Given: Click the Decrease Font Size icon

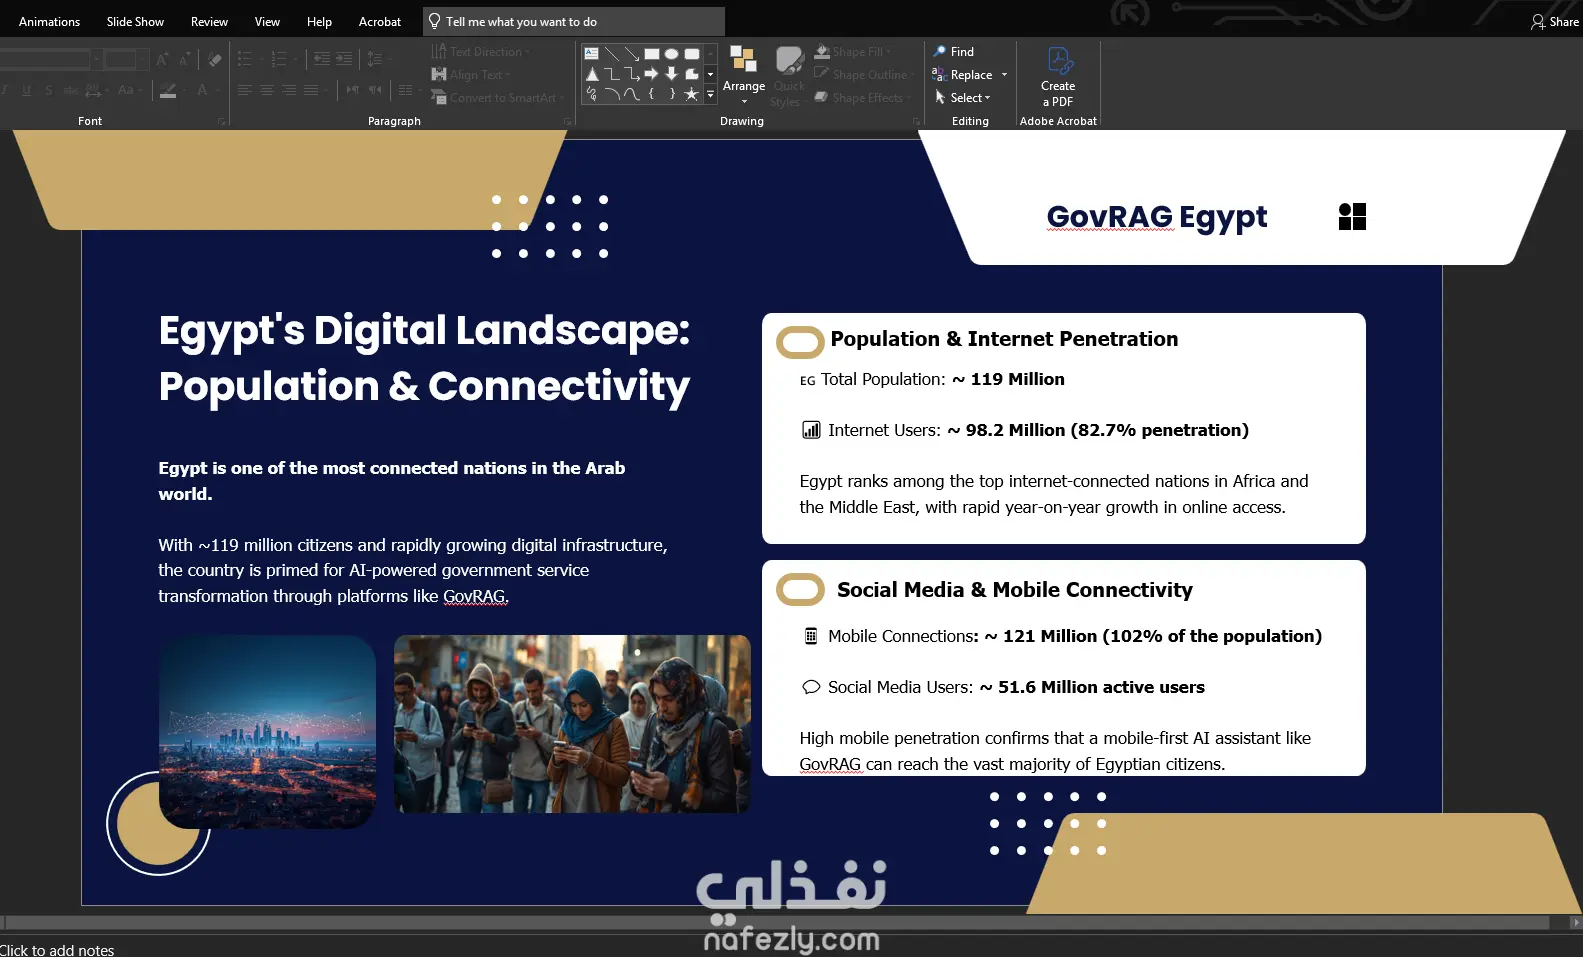Looking at the screenshot, I should coord(184,60).
